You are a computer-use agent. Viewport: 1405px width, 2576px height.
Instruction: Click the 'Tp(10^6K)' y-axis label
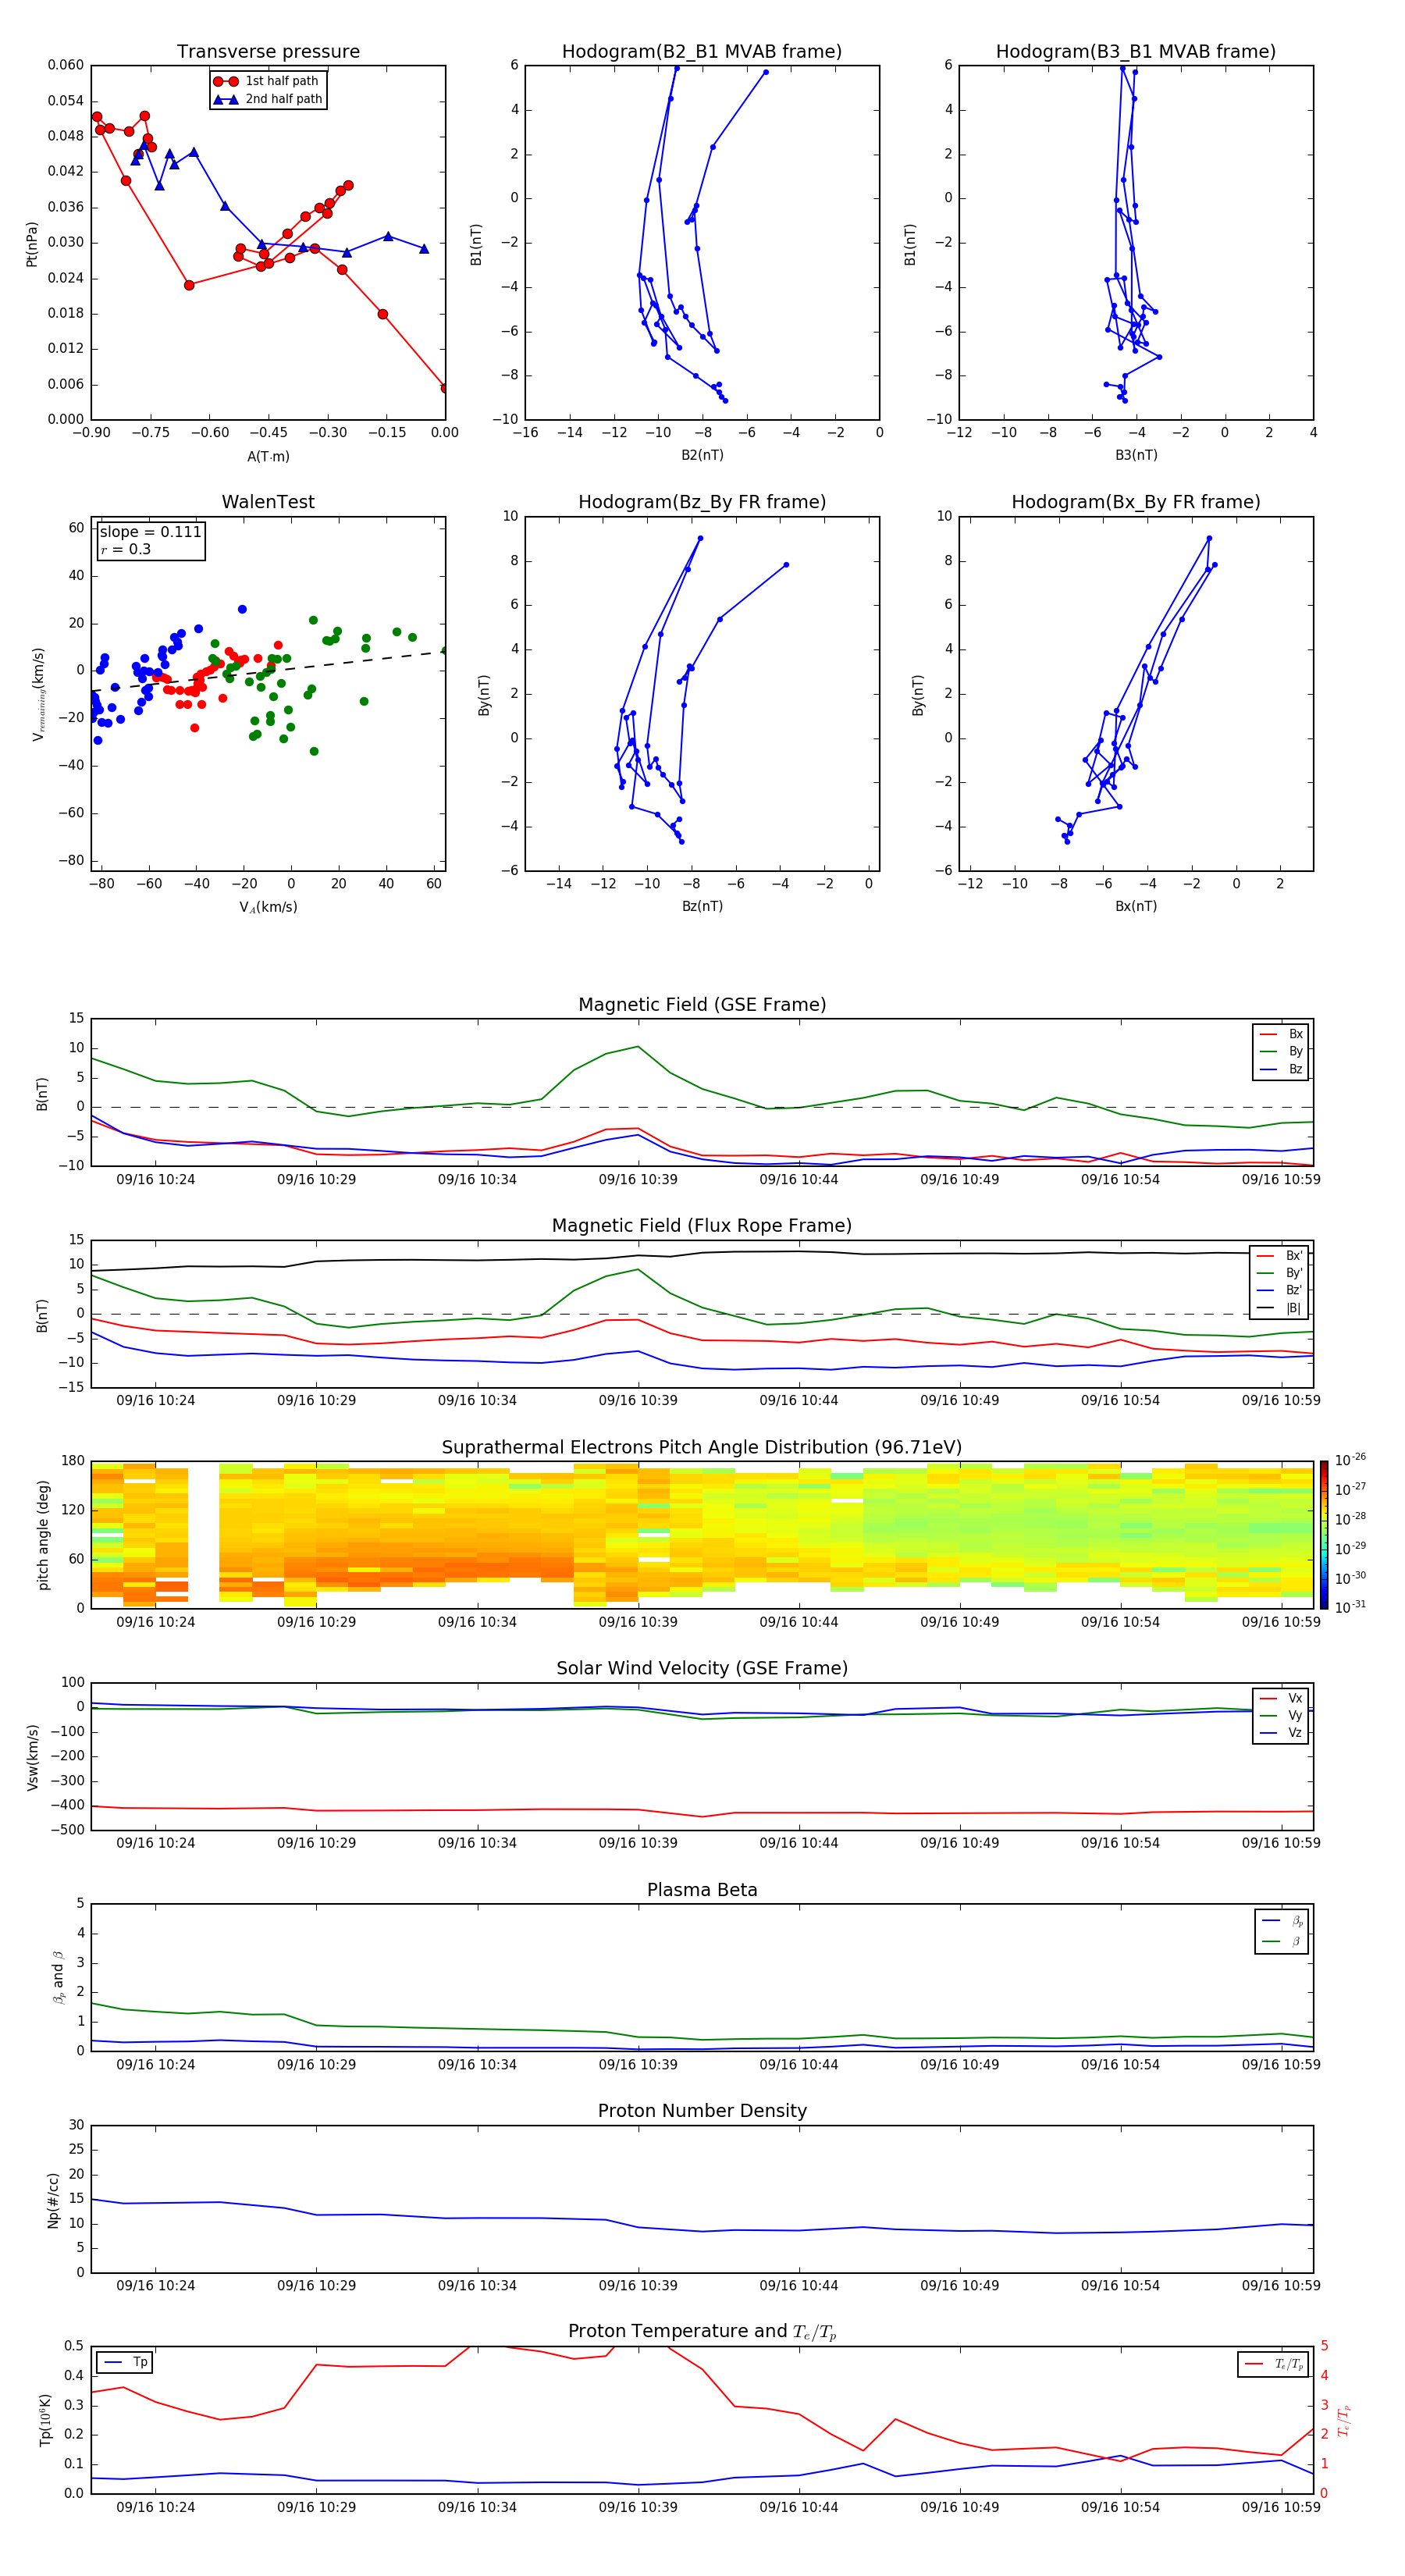[45, 2420]
